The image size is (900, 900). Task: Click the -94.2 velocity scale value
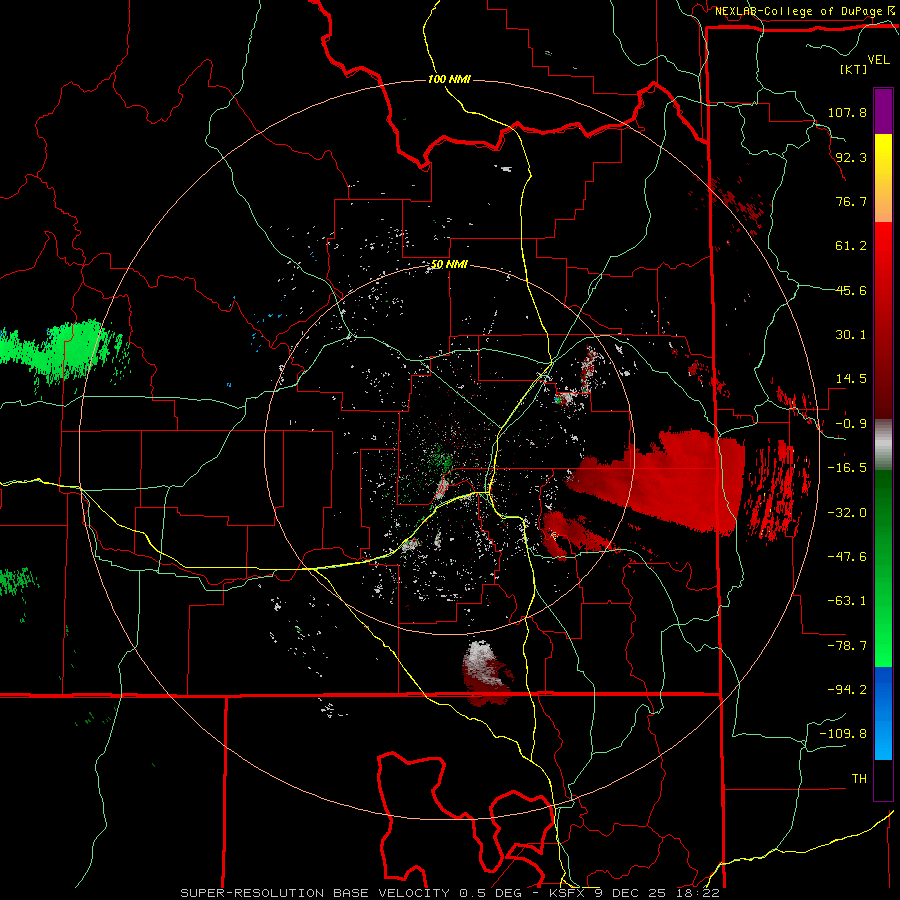pos(847,690)
